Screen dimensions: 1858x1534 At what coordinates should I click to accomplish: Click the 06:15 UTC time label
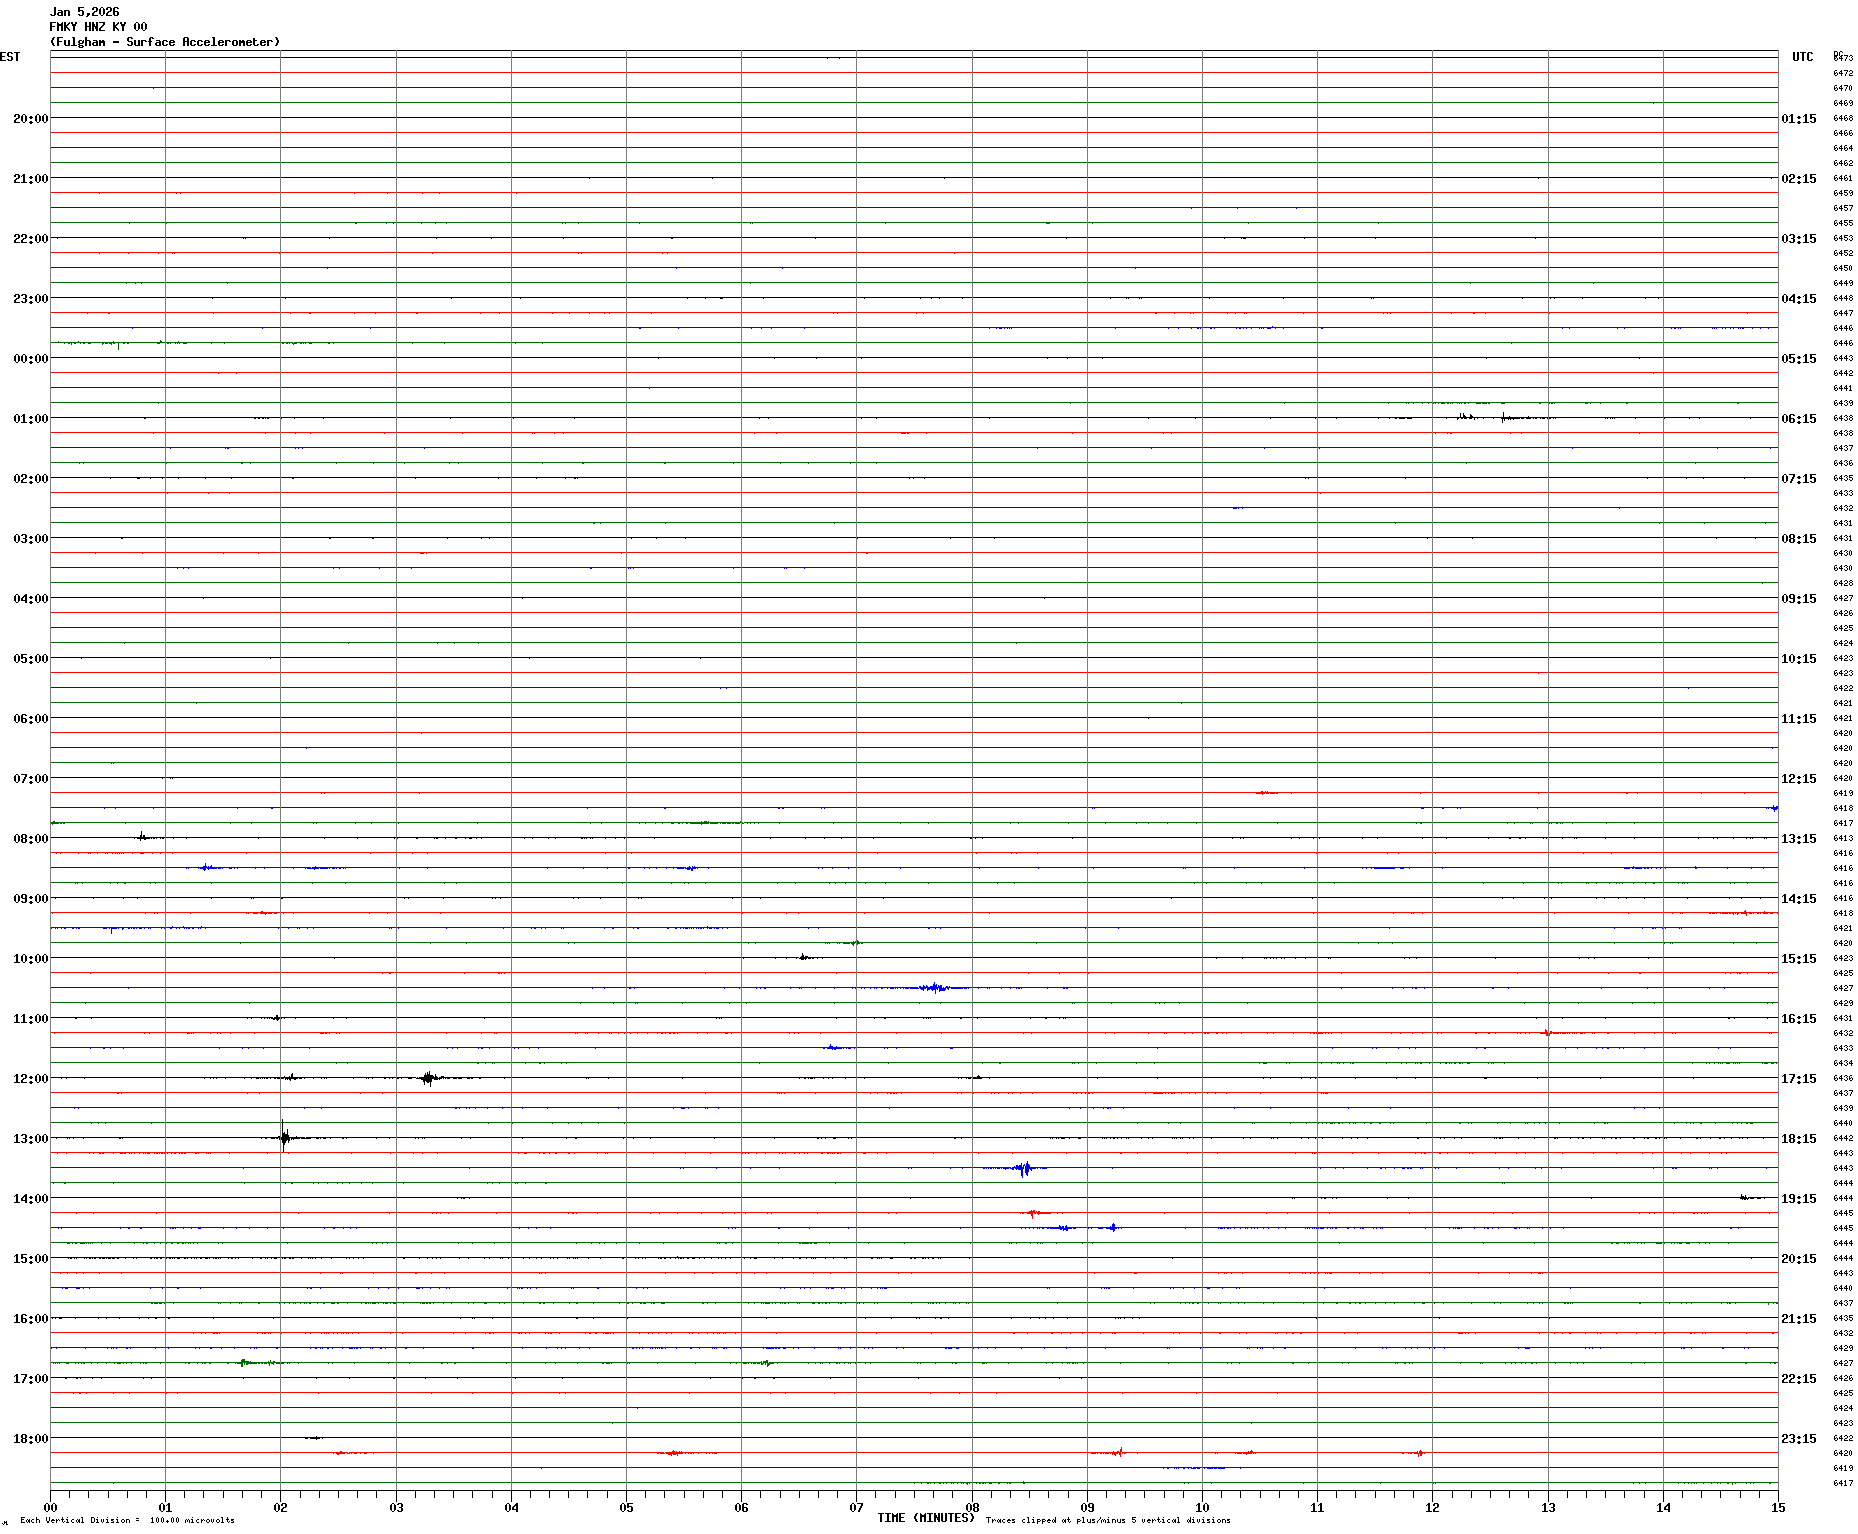tap(1798, 419)
